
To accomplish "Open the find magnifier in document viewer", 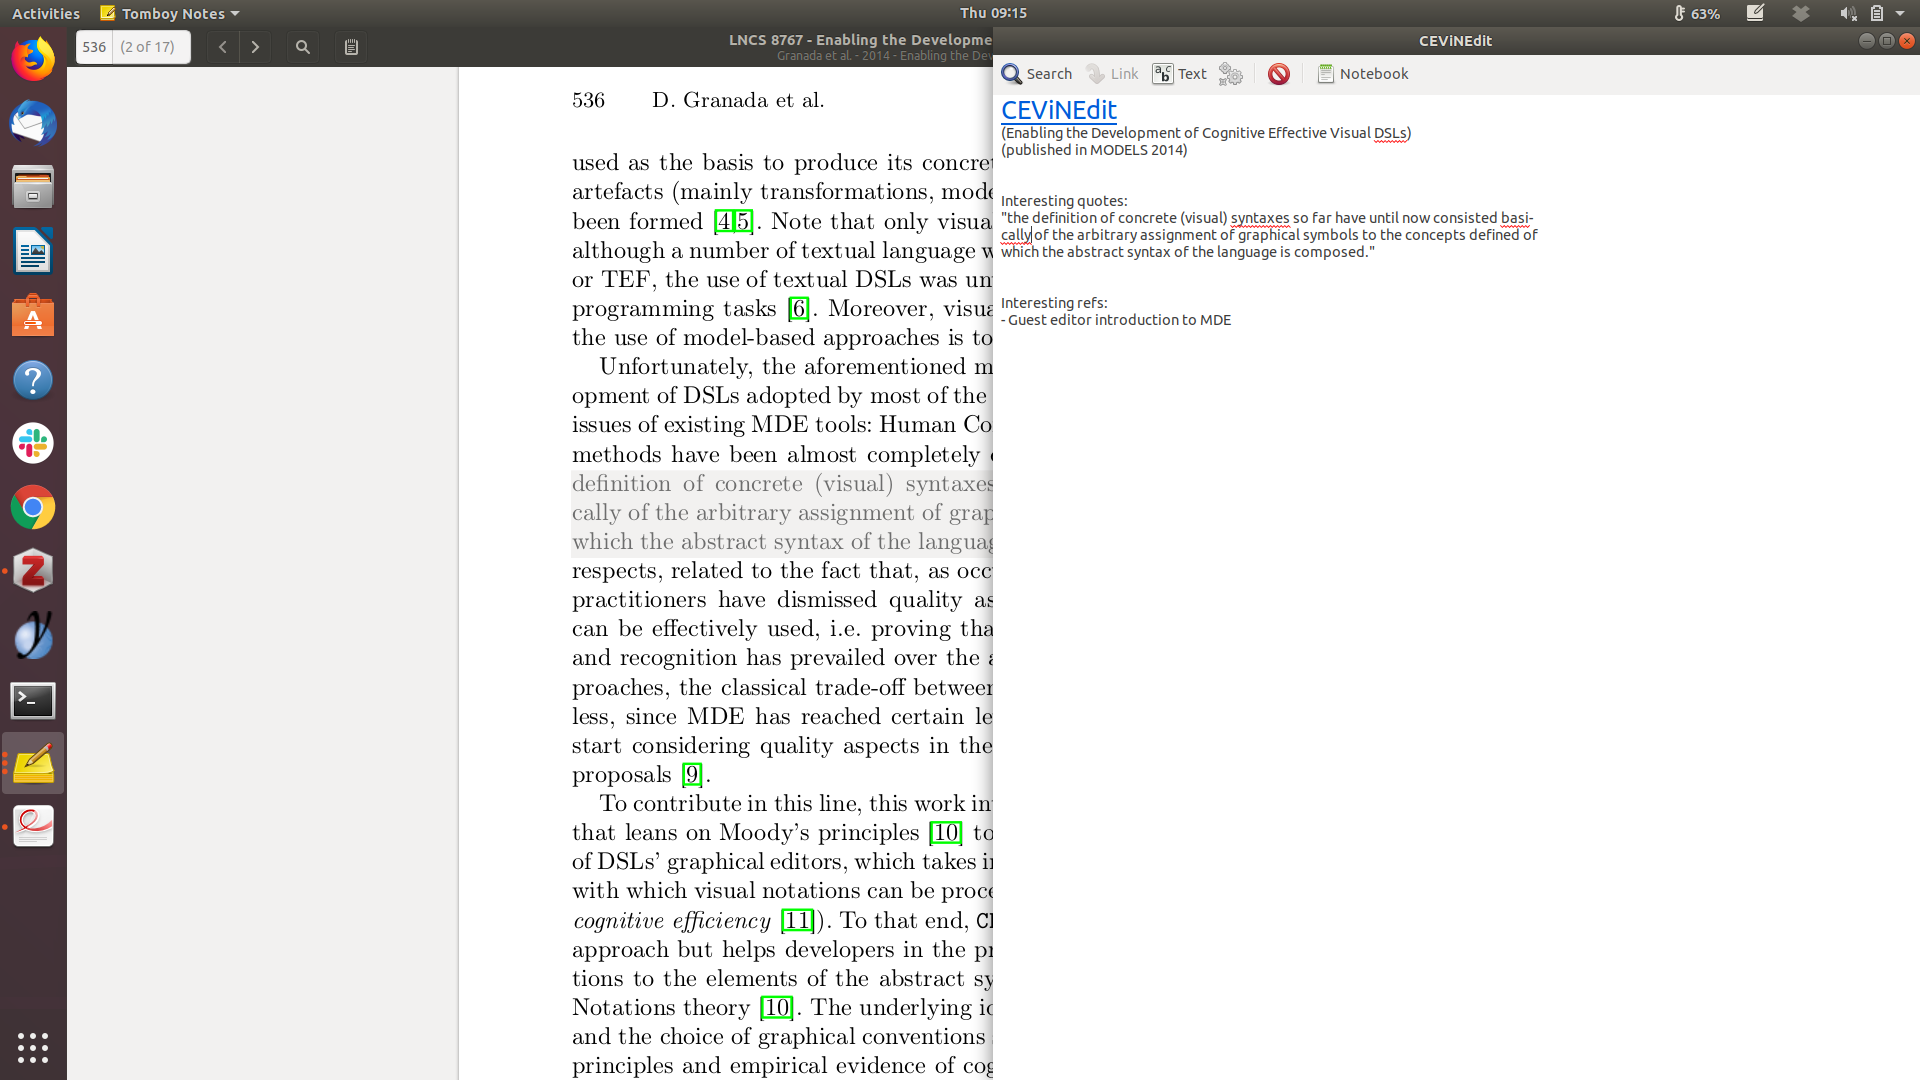I will 303,47.
